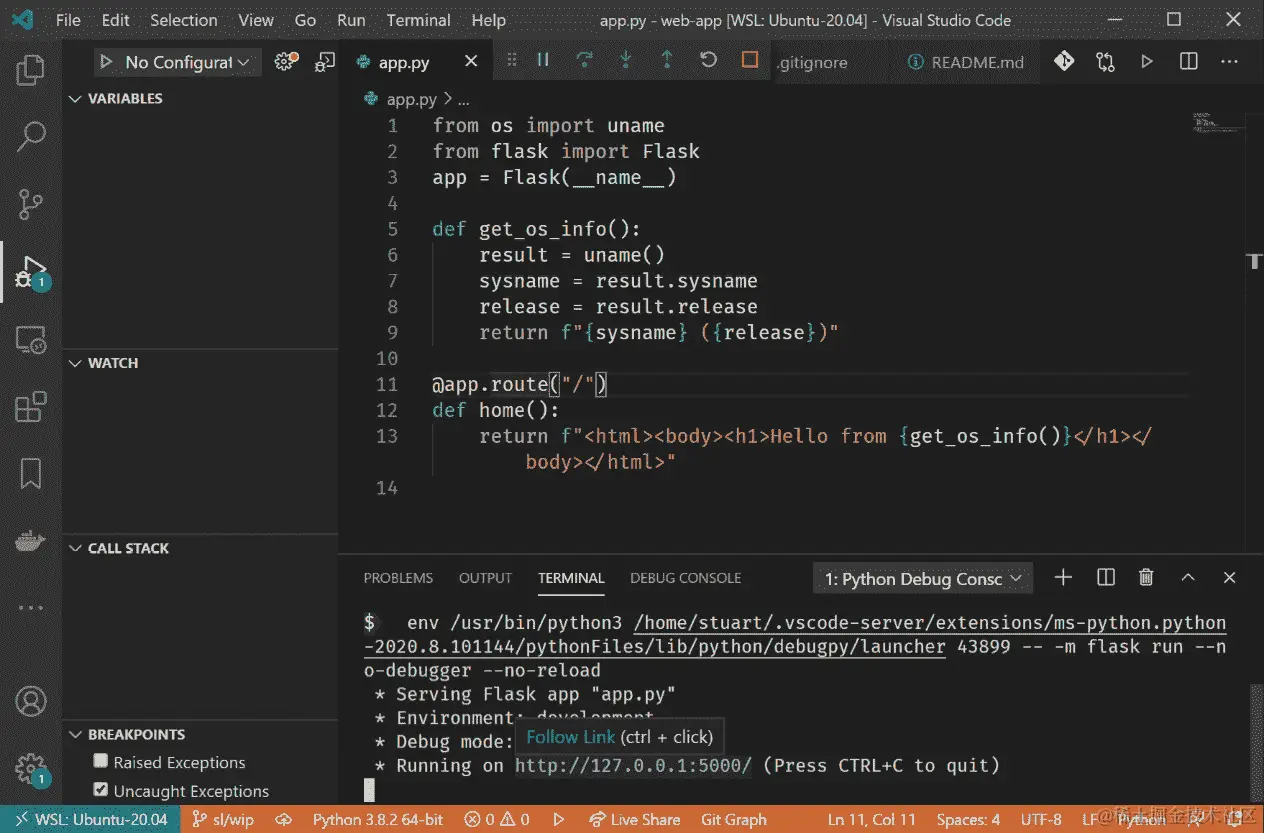Open Git history diamond icon
This screenshot has height=833, width=1264.
[1064, 61]
